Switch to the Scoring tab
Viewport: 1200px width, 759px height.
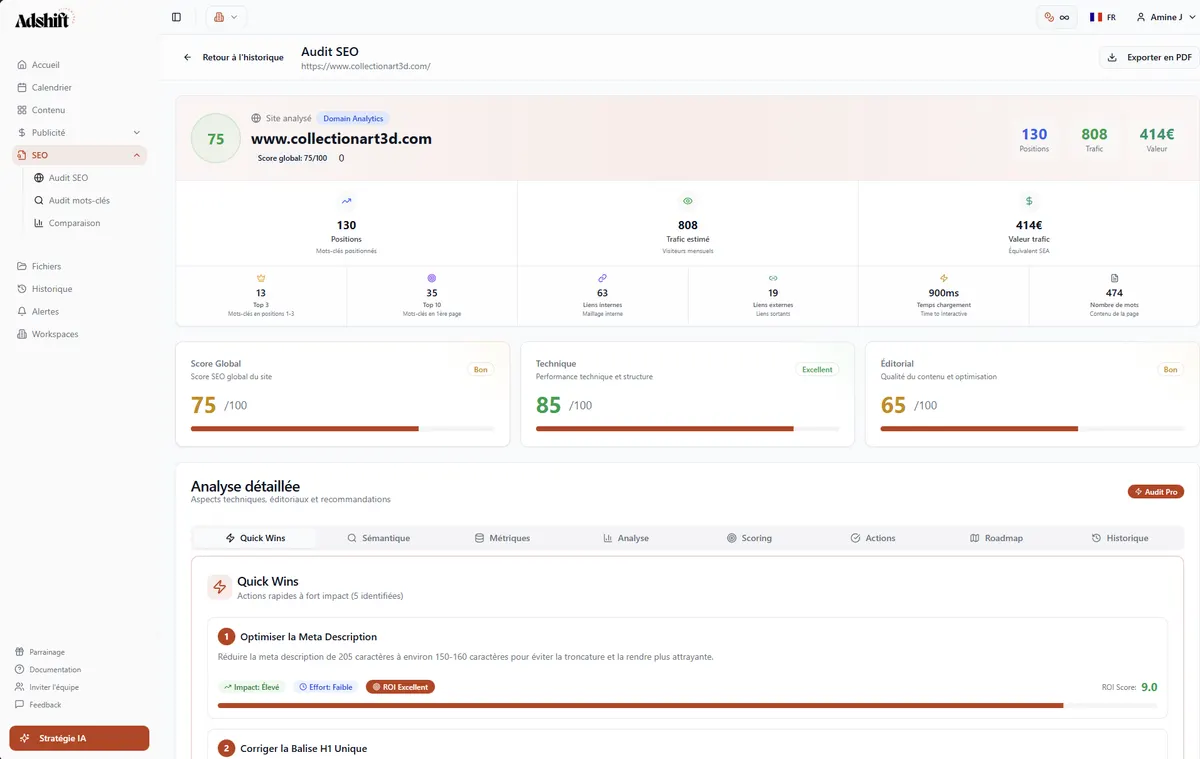(x=749, y=538)
